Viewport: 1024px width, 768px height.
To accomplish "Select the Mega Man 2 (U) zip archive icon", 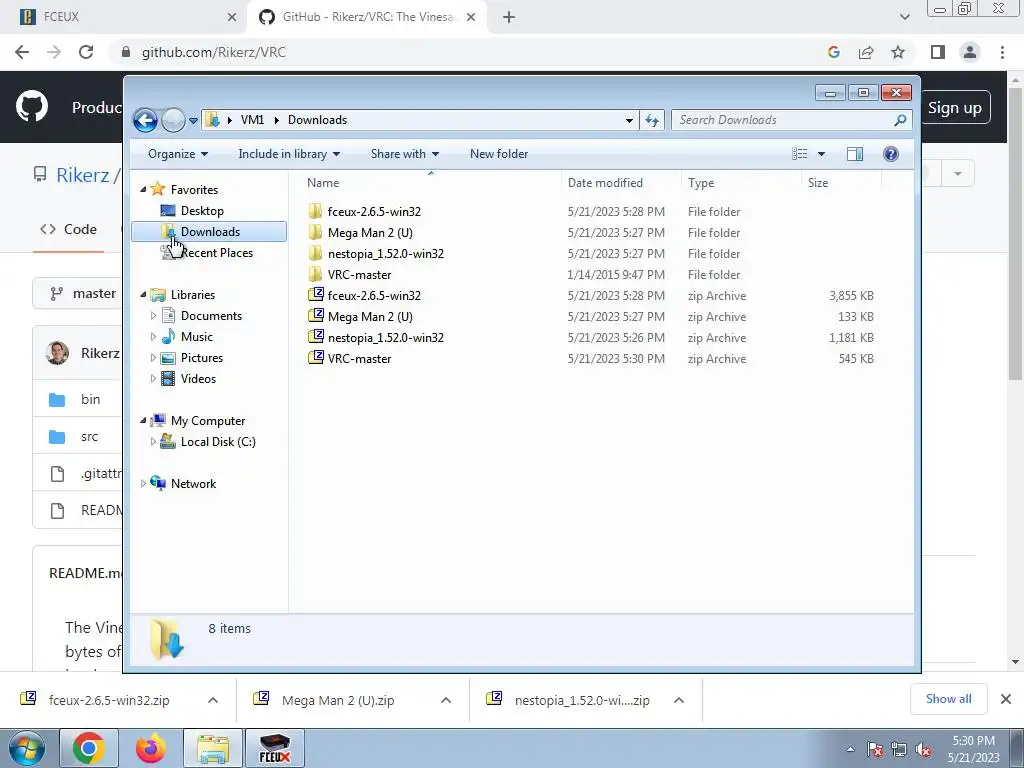I will pyautogui.click(x=315, y=315).
